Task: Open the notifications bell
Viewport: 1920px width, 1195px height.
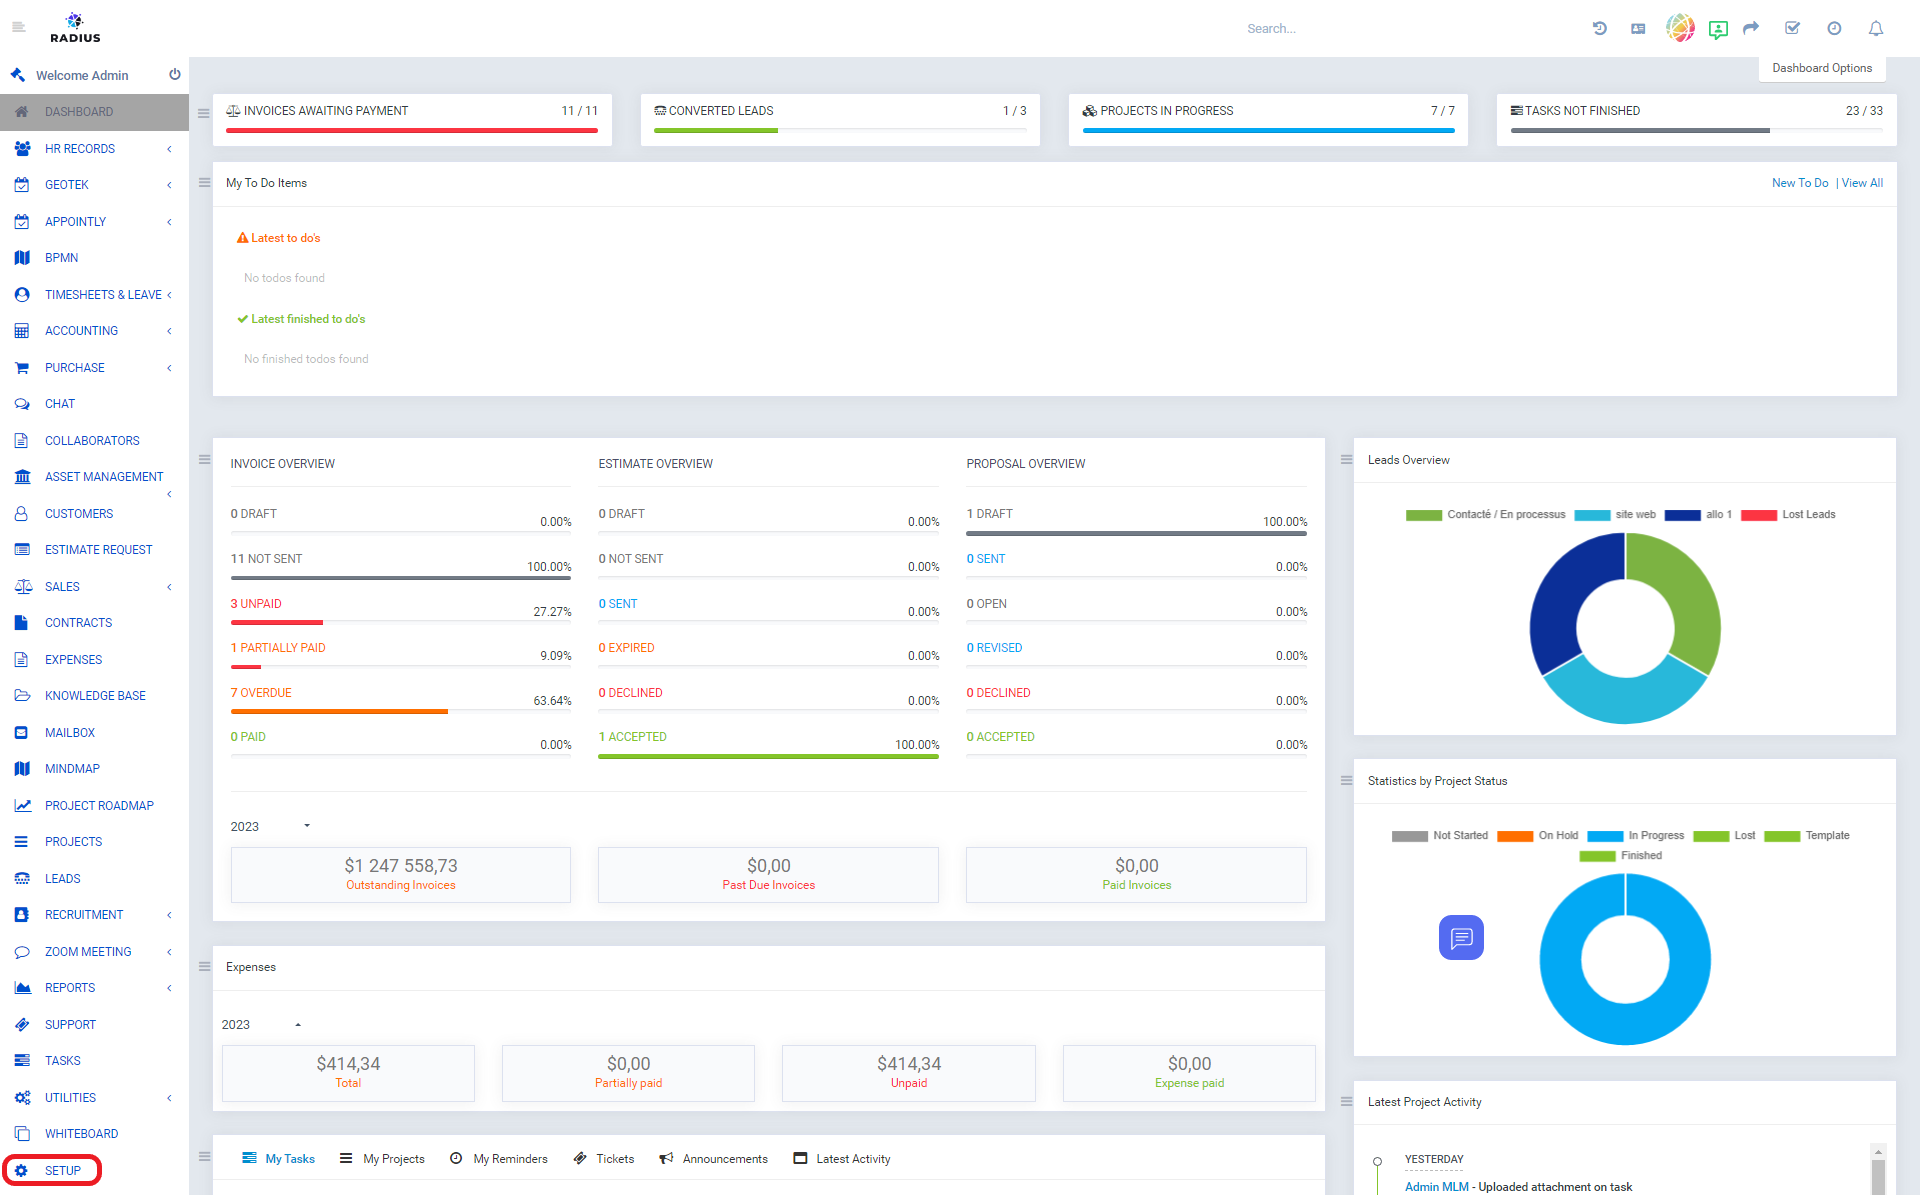Action: tap(1876, 28)
